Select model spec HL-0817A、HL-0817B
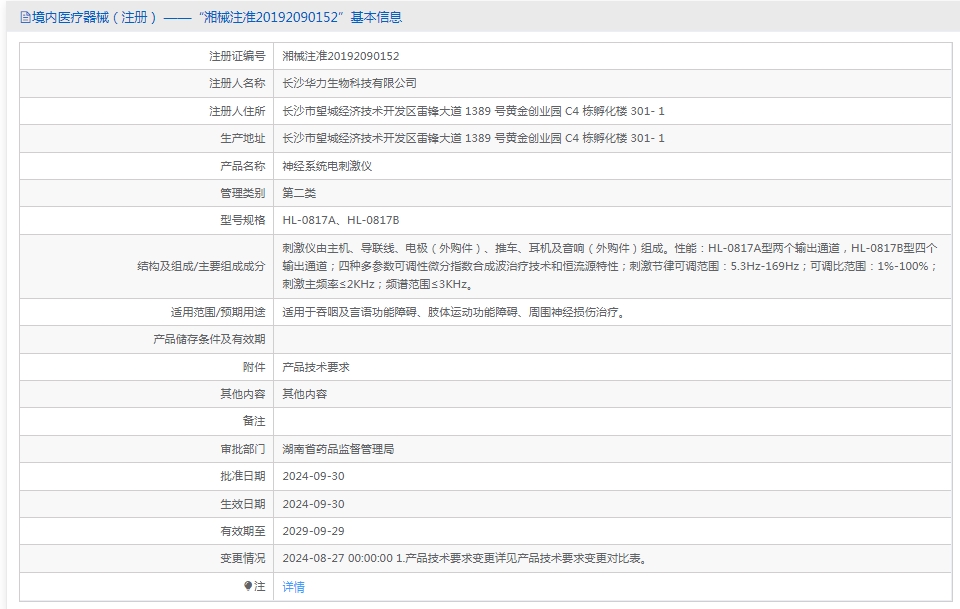The height and width of the screenshot is (609, 960). [x=340, y=220]
